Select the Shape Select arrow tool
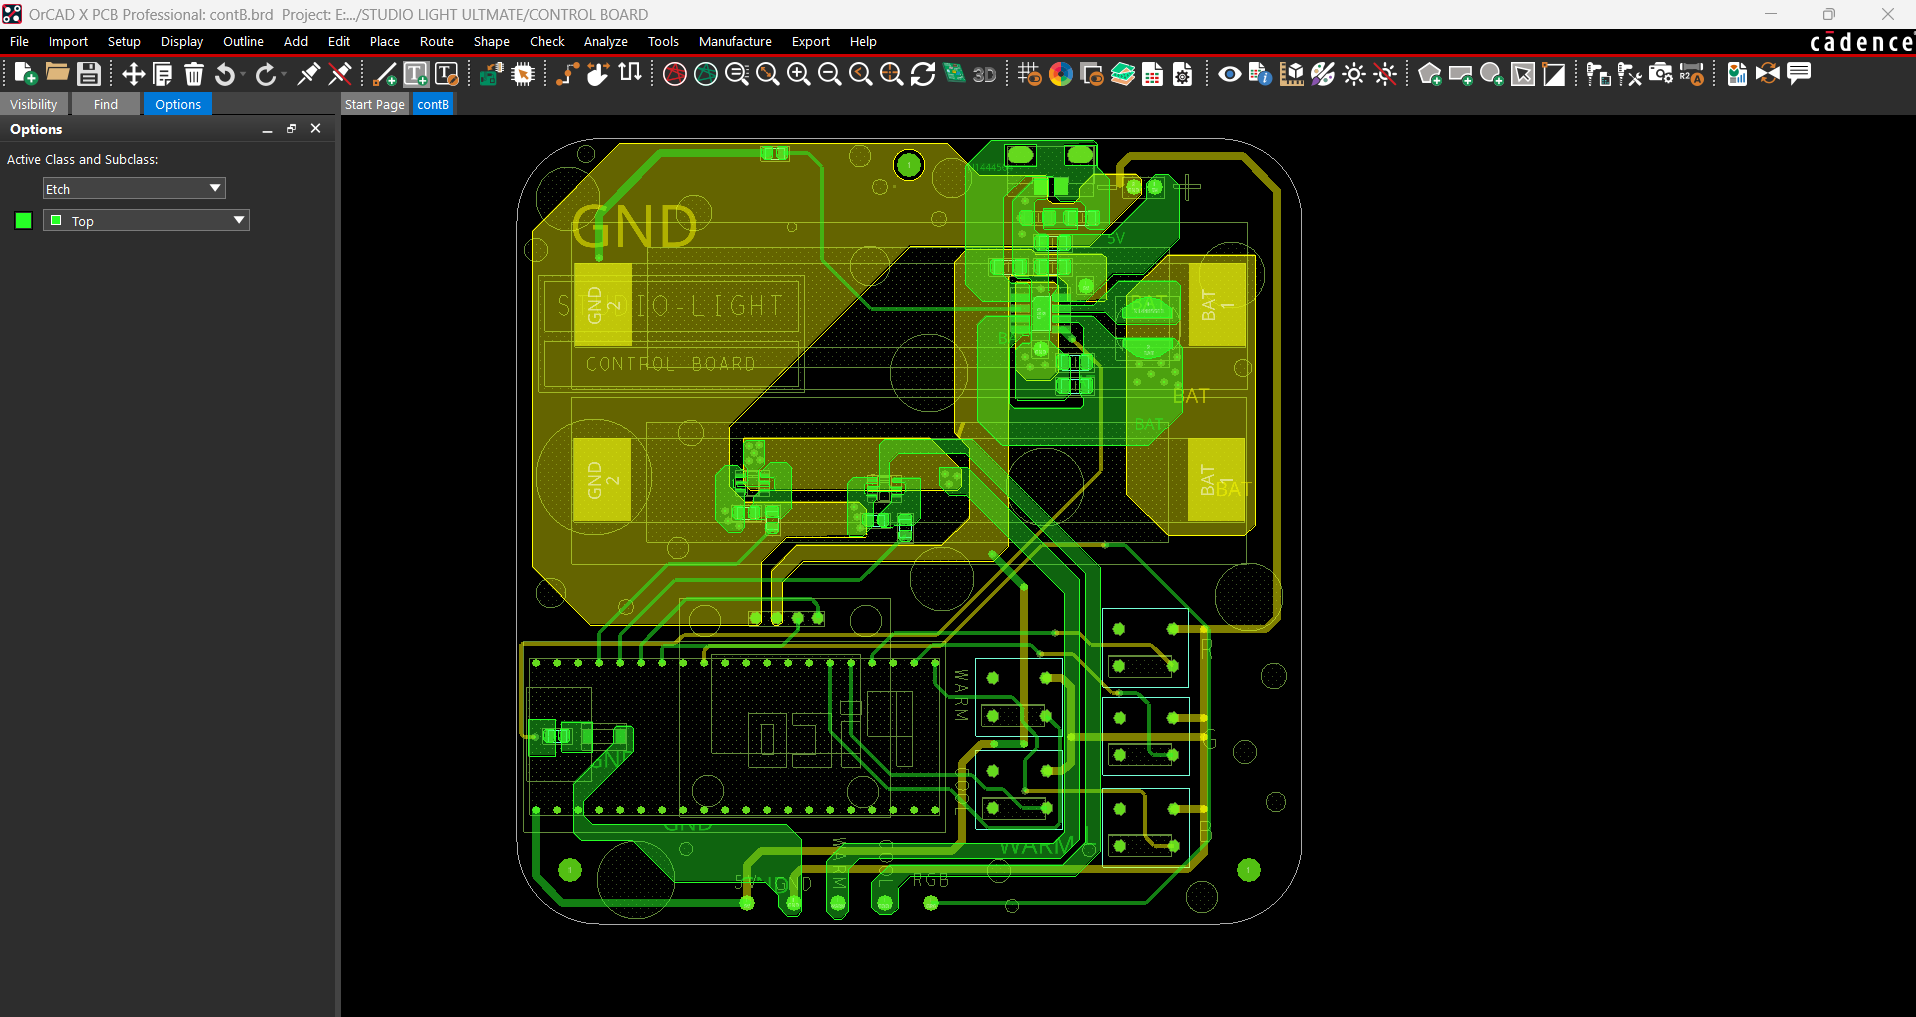 tap(1523, 74)
